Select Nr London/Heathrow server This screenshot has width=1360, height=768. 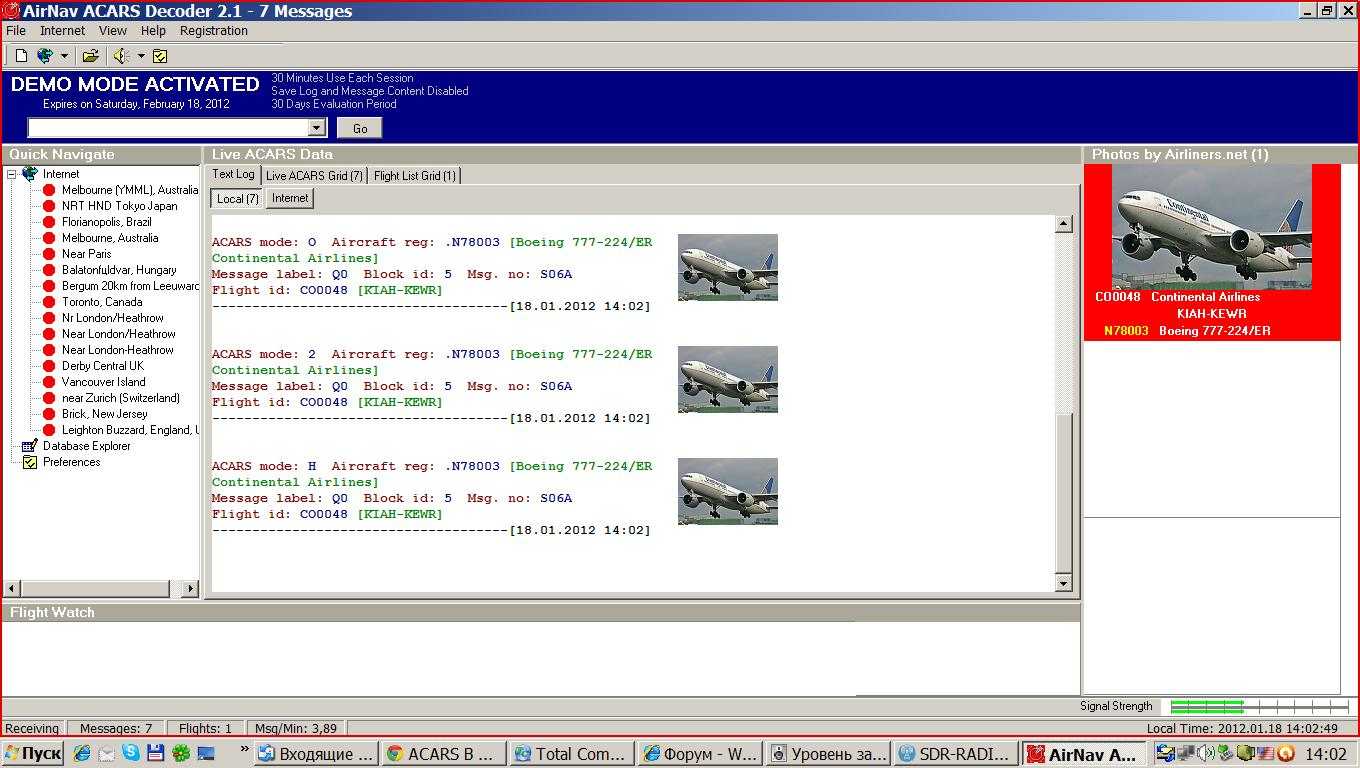(113, 318)
